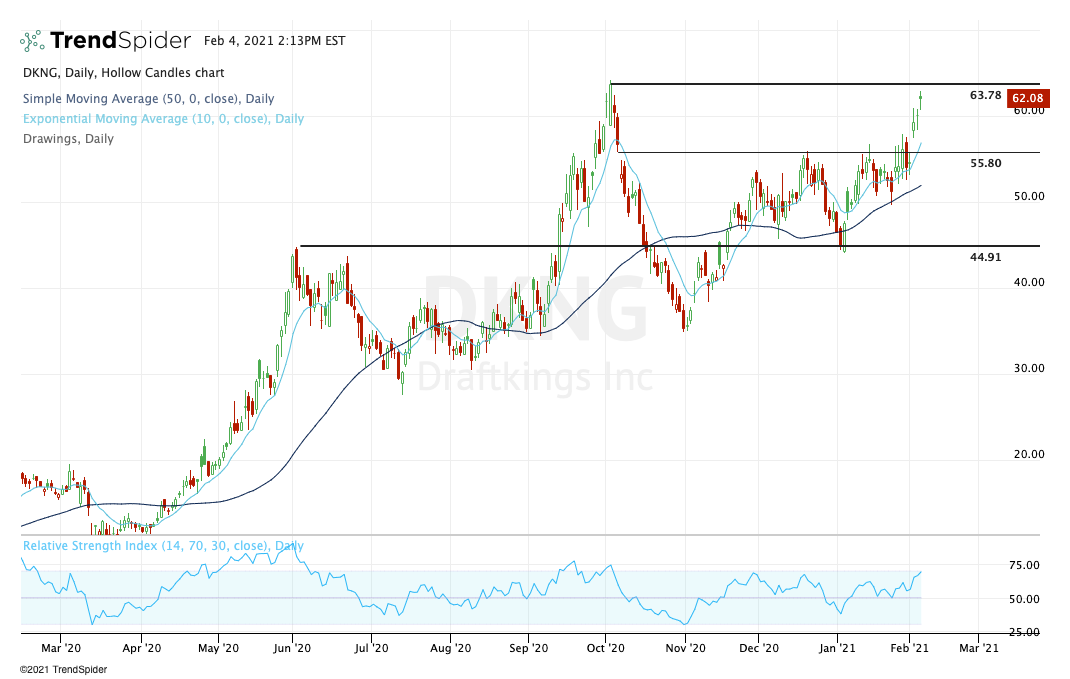Viewport: 1070px width, 679px height.
Task: Click the Sep '20 date axis label
Action: 528,648
